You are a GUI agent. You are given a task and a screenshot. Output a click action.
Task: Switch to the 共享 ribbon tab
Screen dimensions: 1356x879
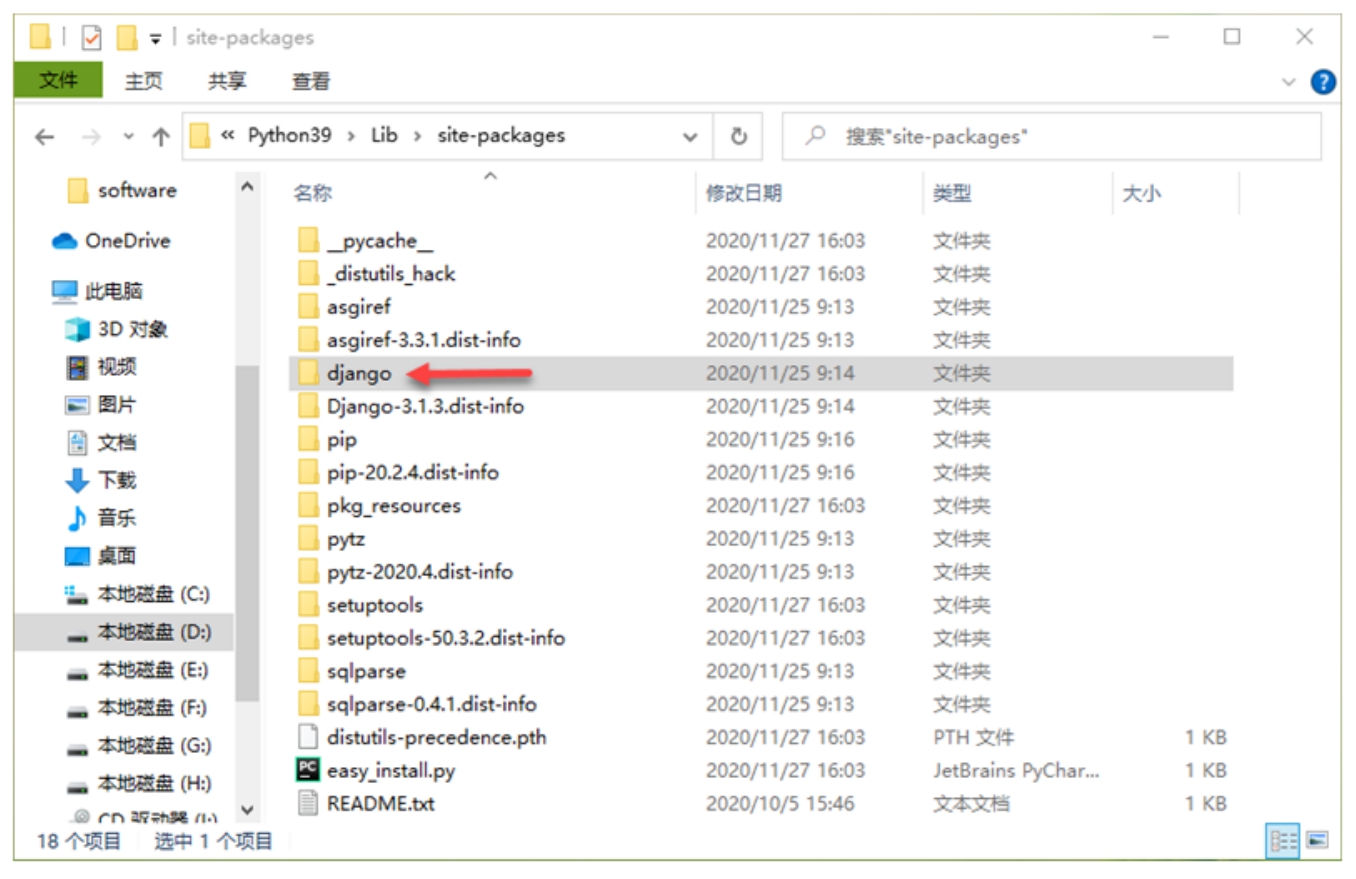pyautogui.click(x=227, y=82)
